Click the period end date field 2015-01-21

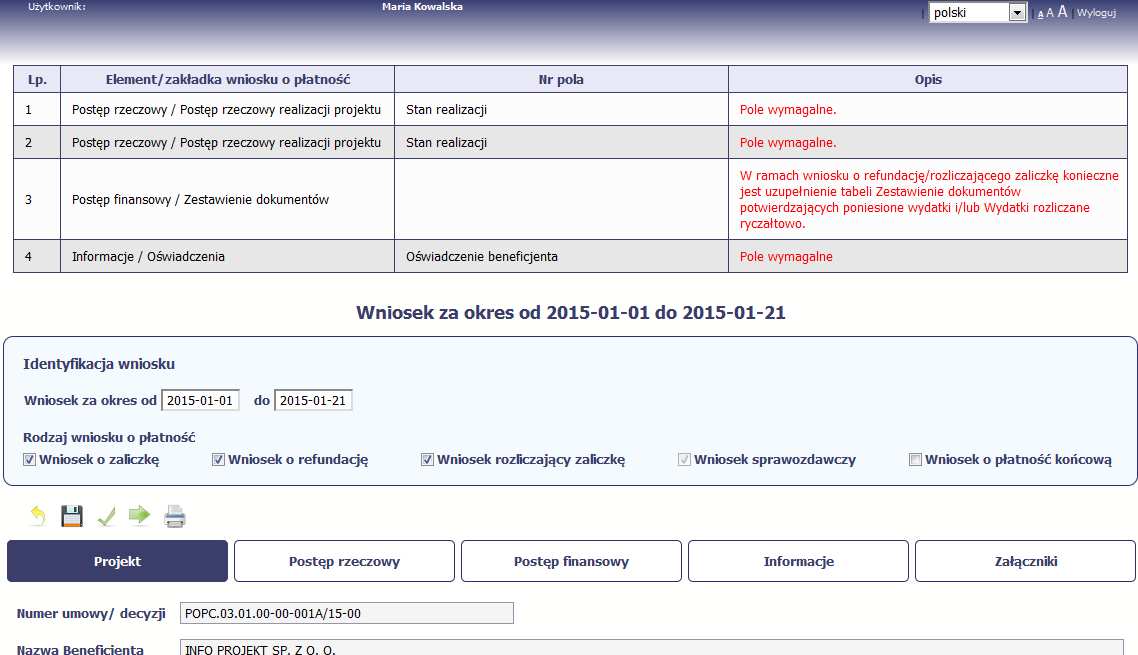click(314, 400)
